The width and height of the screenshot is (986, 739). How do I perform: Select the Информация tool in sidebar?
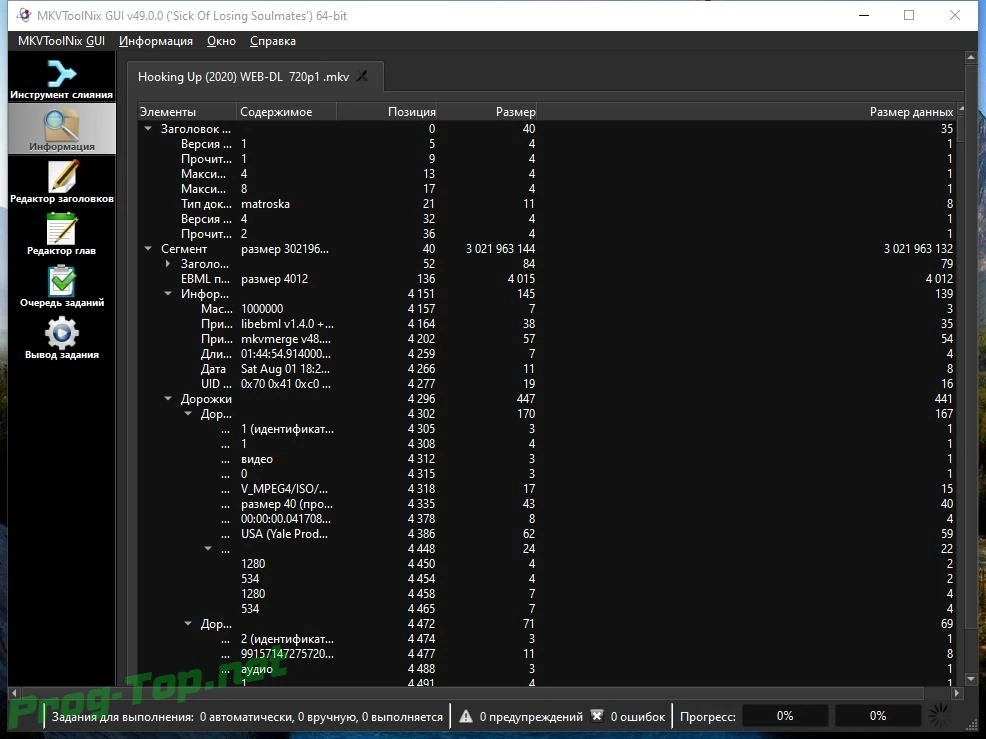62,129
